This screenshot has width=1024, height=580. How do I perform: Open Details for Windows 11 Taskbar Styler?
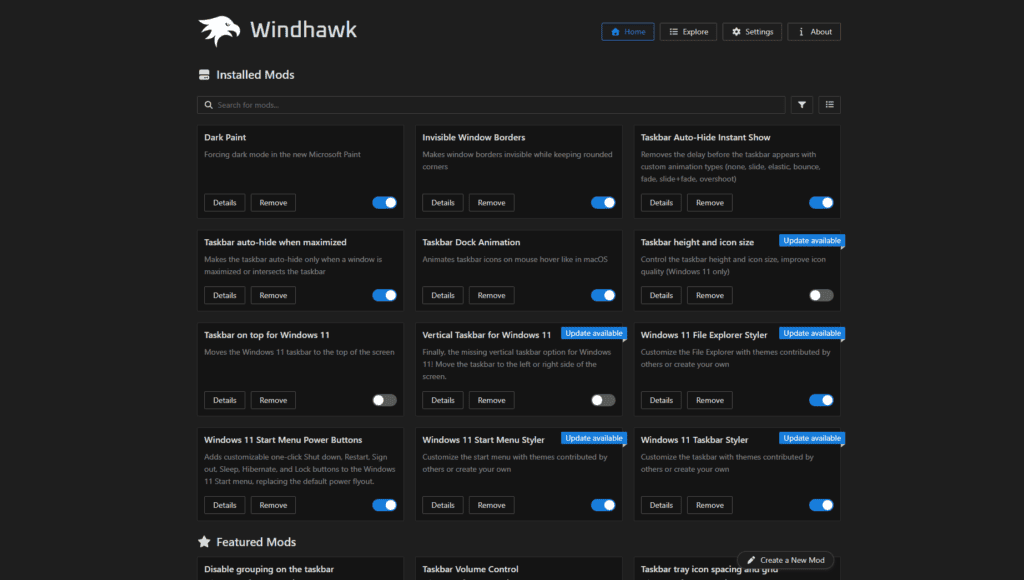[661, 505]
